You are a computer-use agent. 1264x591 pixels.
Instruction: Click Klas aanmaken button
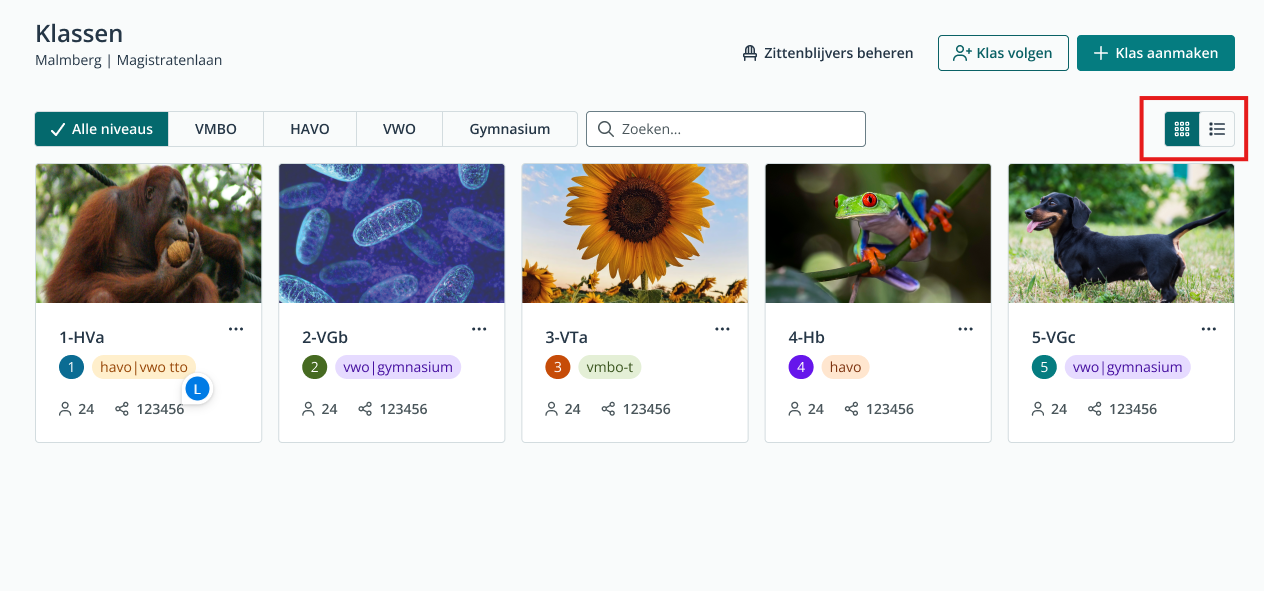(x=1156, y=53)
